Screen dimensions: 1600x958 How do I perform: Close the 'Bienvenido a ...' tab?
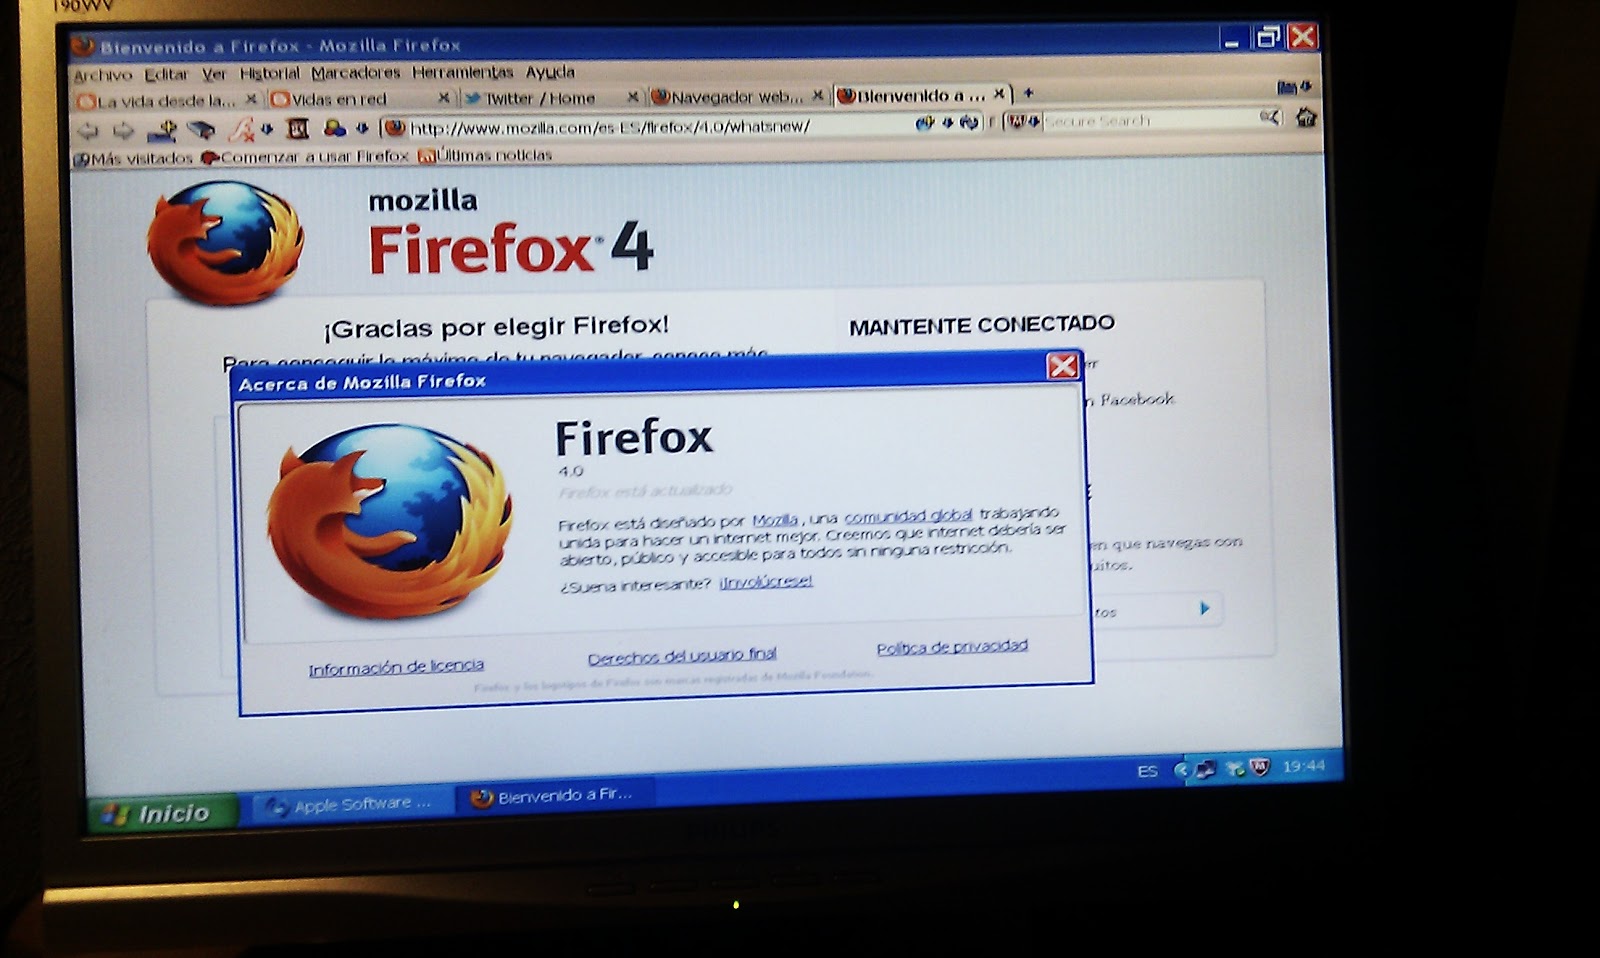pos(998,94)
